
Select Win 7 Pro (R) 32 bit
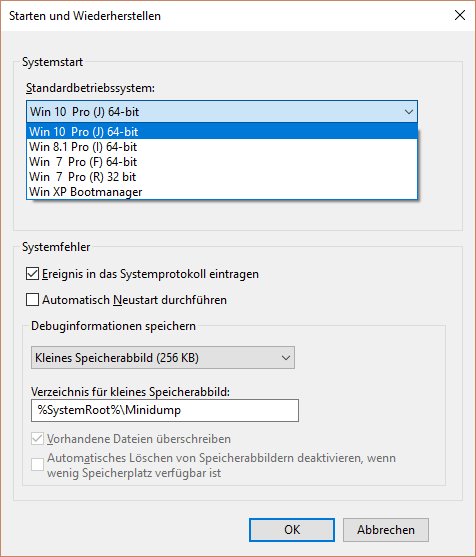tap(222, 177)
